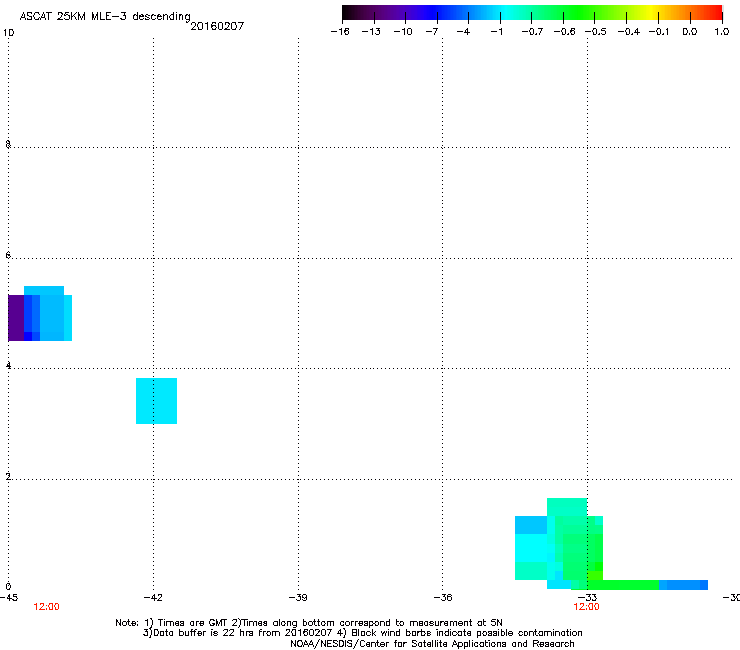Click the colorbar label -0.4
Image resolution: width=740 pixels, height=650 pixels.
tap(629, 32)
